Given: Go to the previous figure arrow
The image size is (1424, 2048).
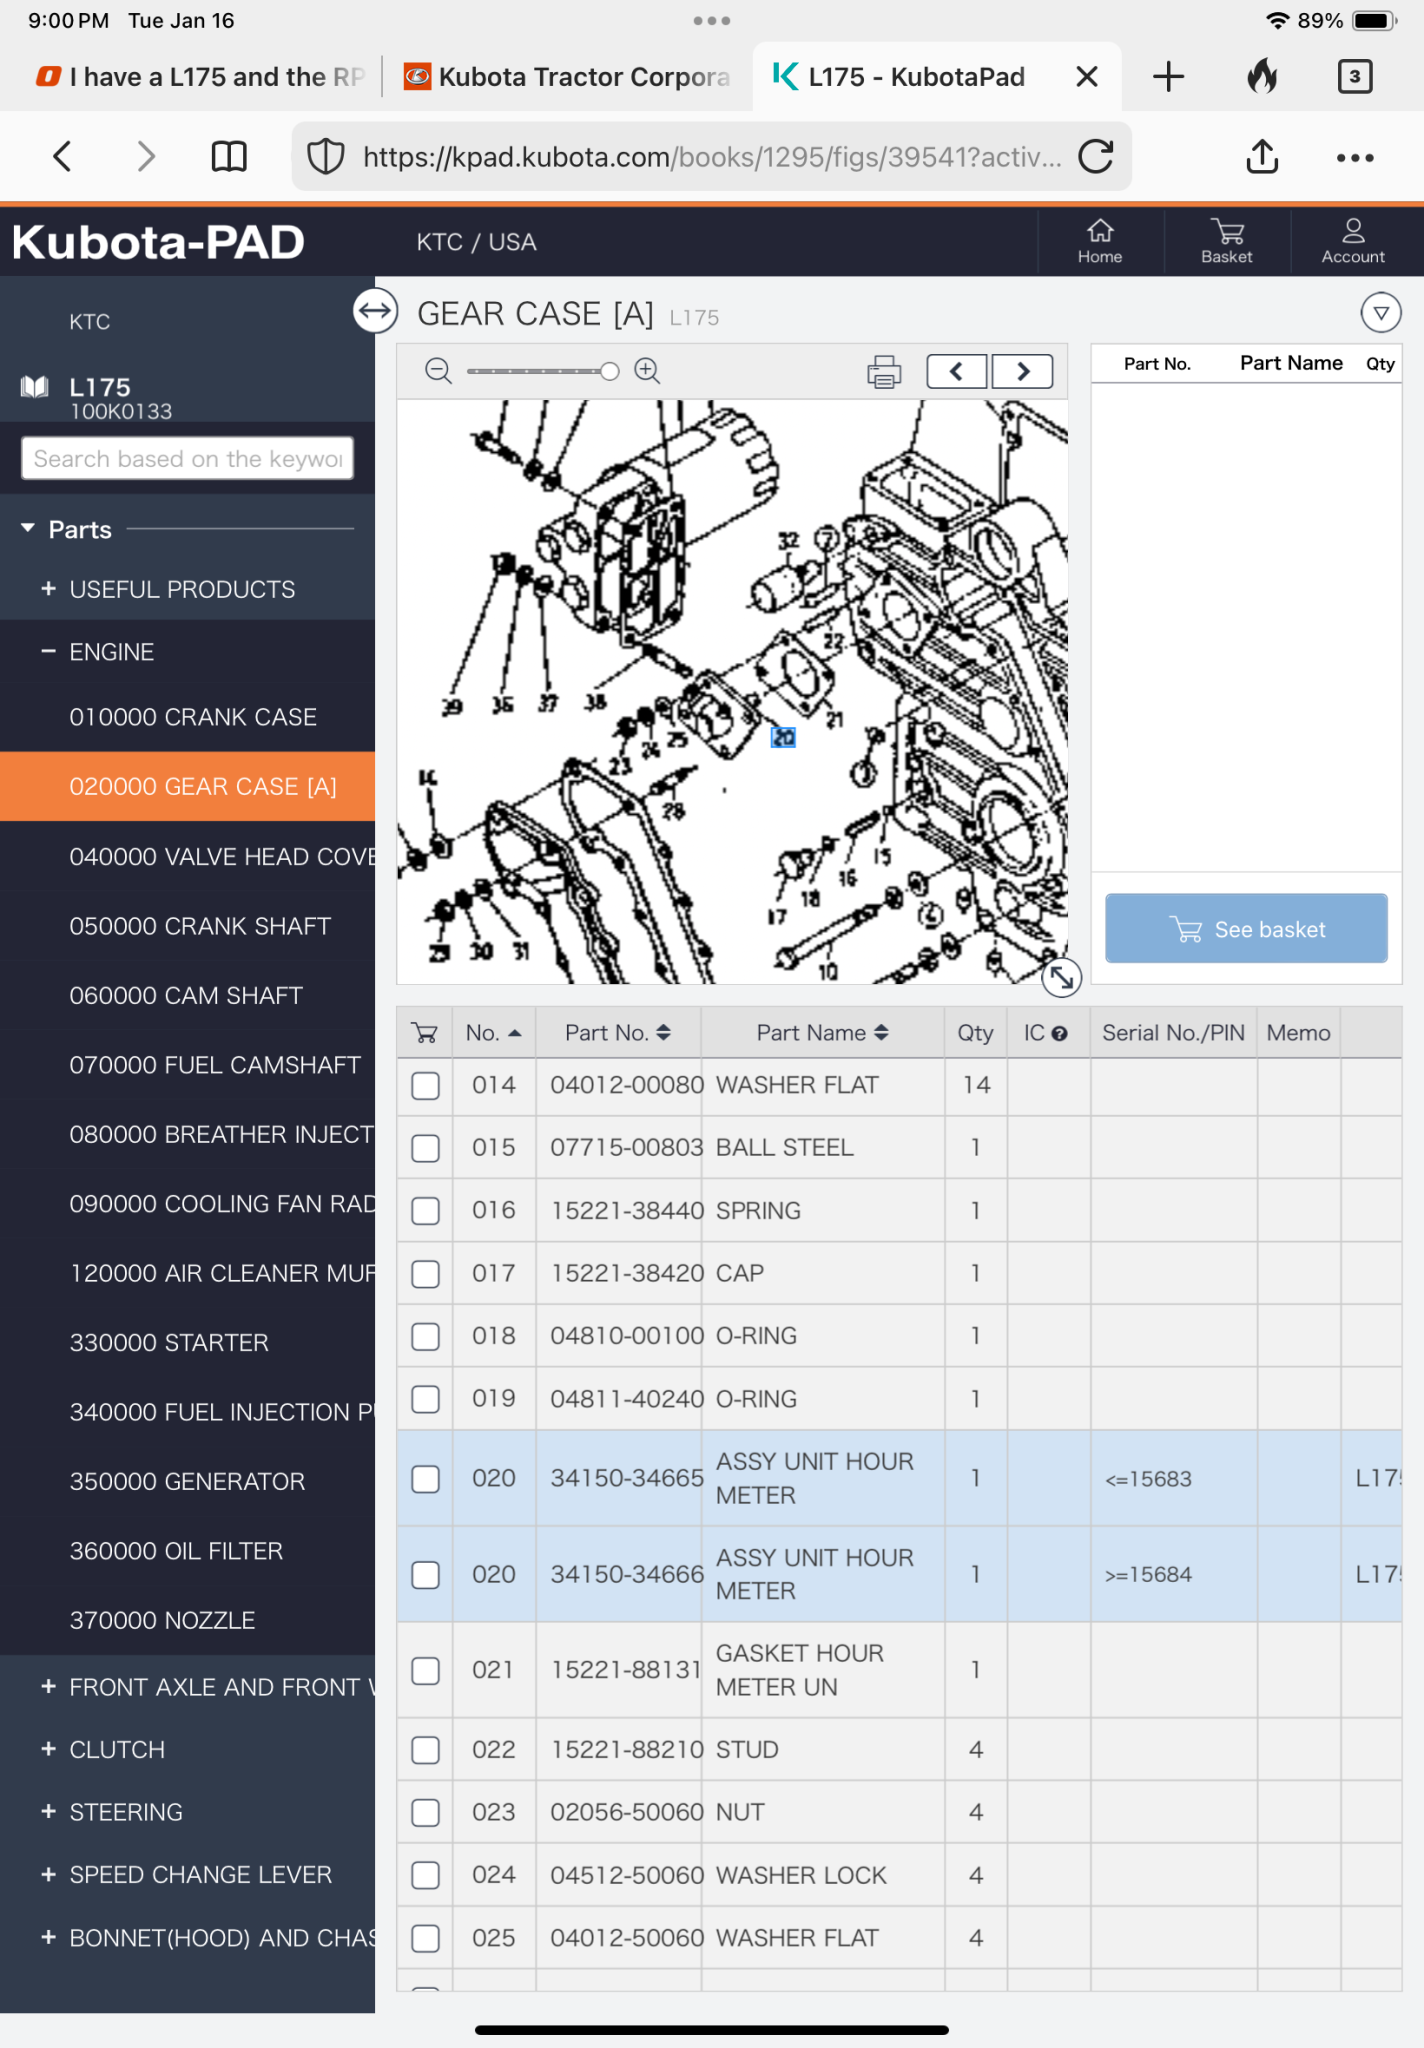Looking at the screenshot, I should [957, 371].
